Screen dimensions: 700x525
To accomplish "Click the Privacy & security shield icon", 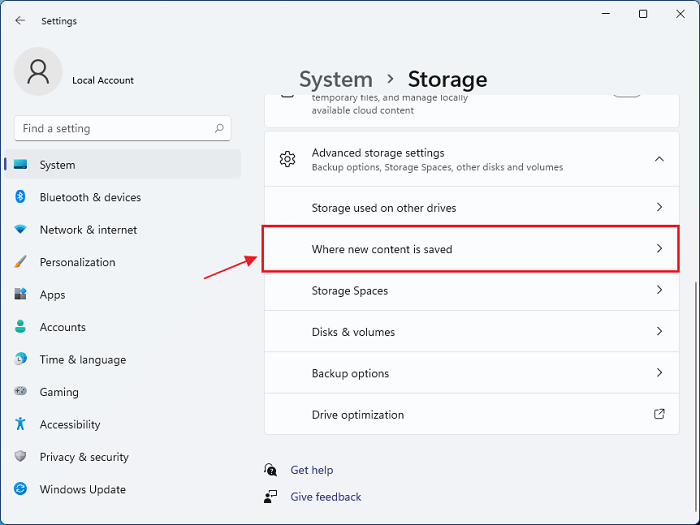I will click(20, 457).
